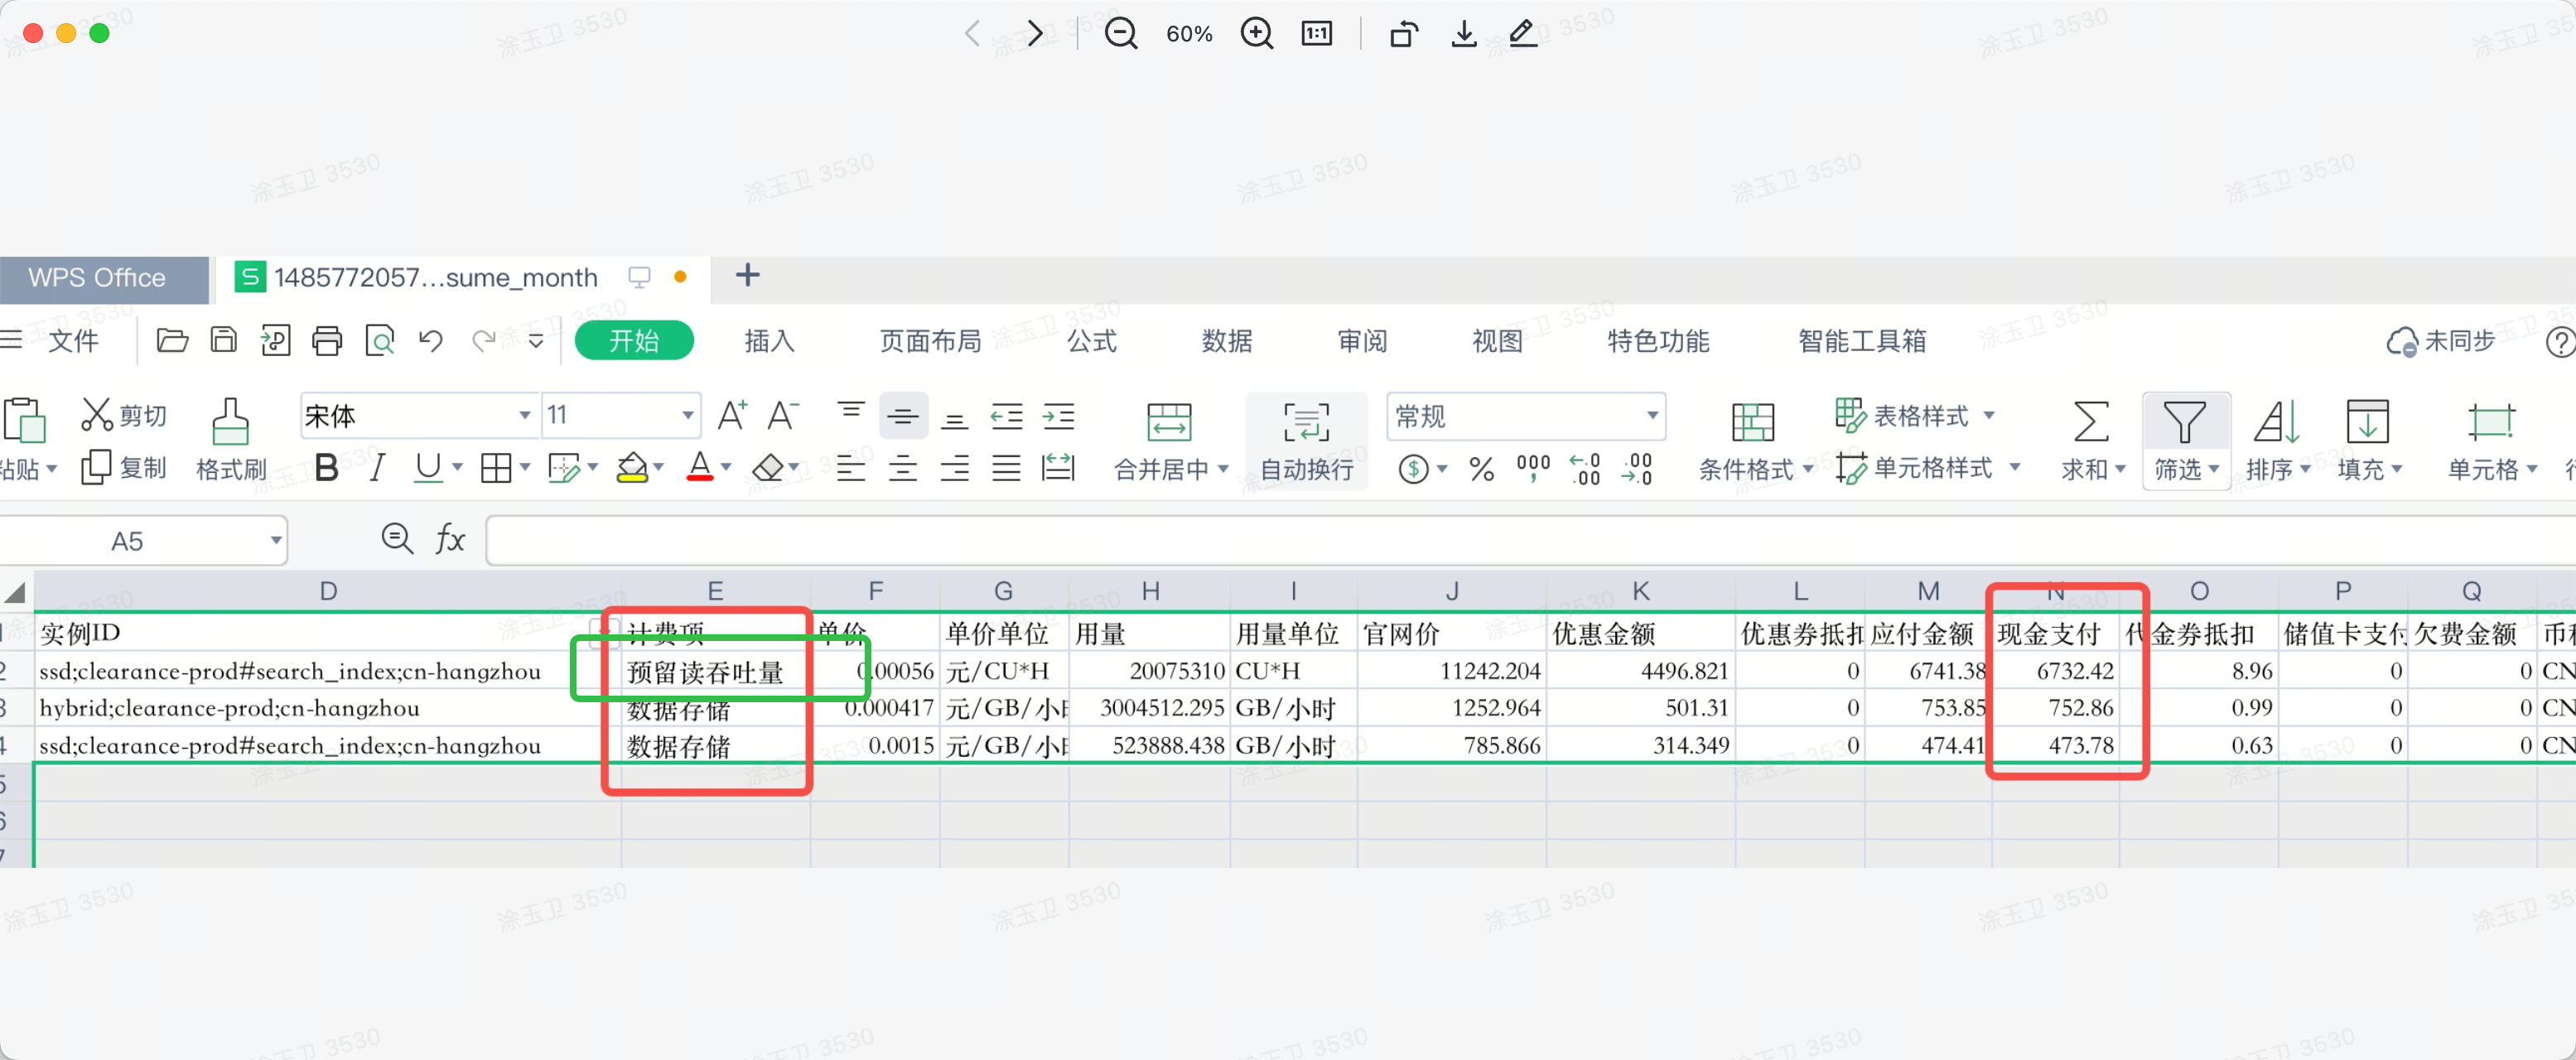Click the 未同步 sync status button
Screen dimensions: 2576x1060
(x=2441, y=341)
